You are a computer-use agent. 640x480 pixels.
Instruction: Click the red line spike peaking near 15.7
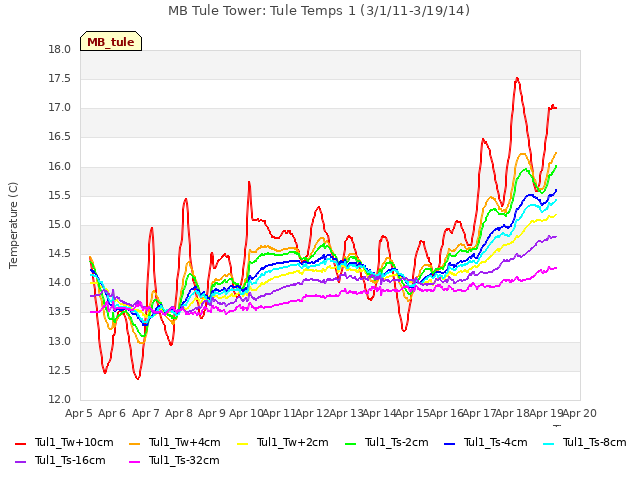pyautogui.click(x=249, y=182)
